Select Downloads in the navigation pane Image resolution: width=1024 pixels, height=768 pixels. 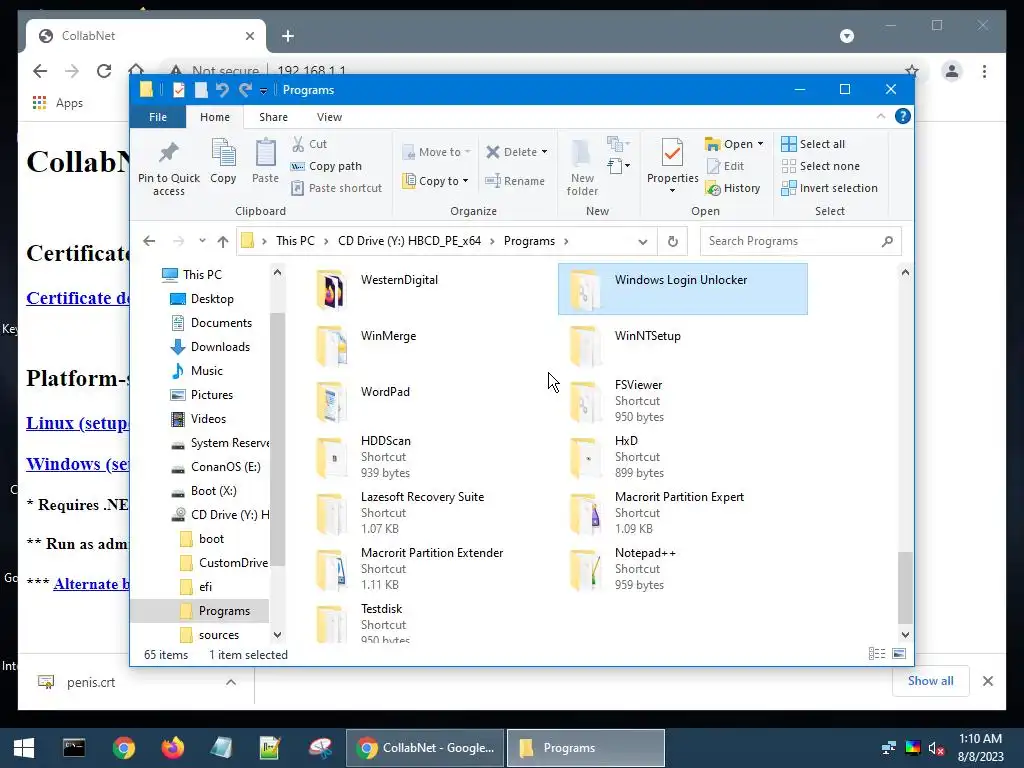pyautogui.click(x=220, y=347)
